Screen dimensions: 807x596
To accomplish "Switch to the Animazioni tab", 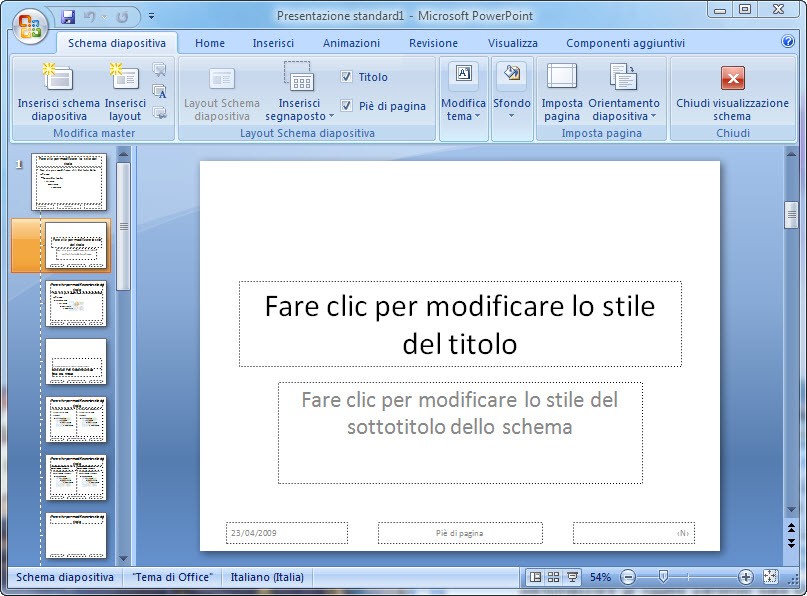I will 351,43.
